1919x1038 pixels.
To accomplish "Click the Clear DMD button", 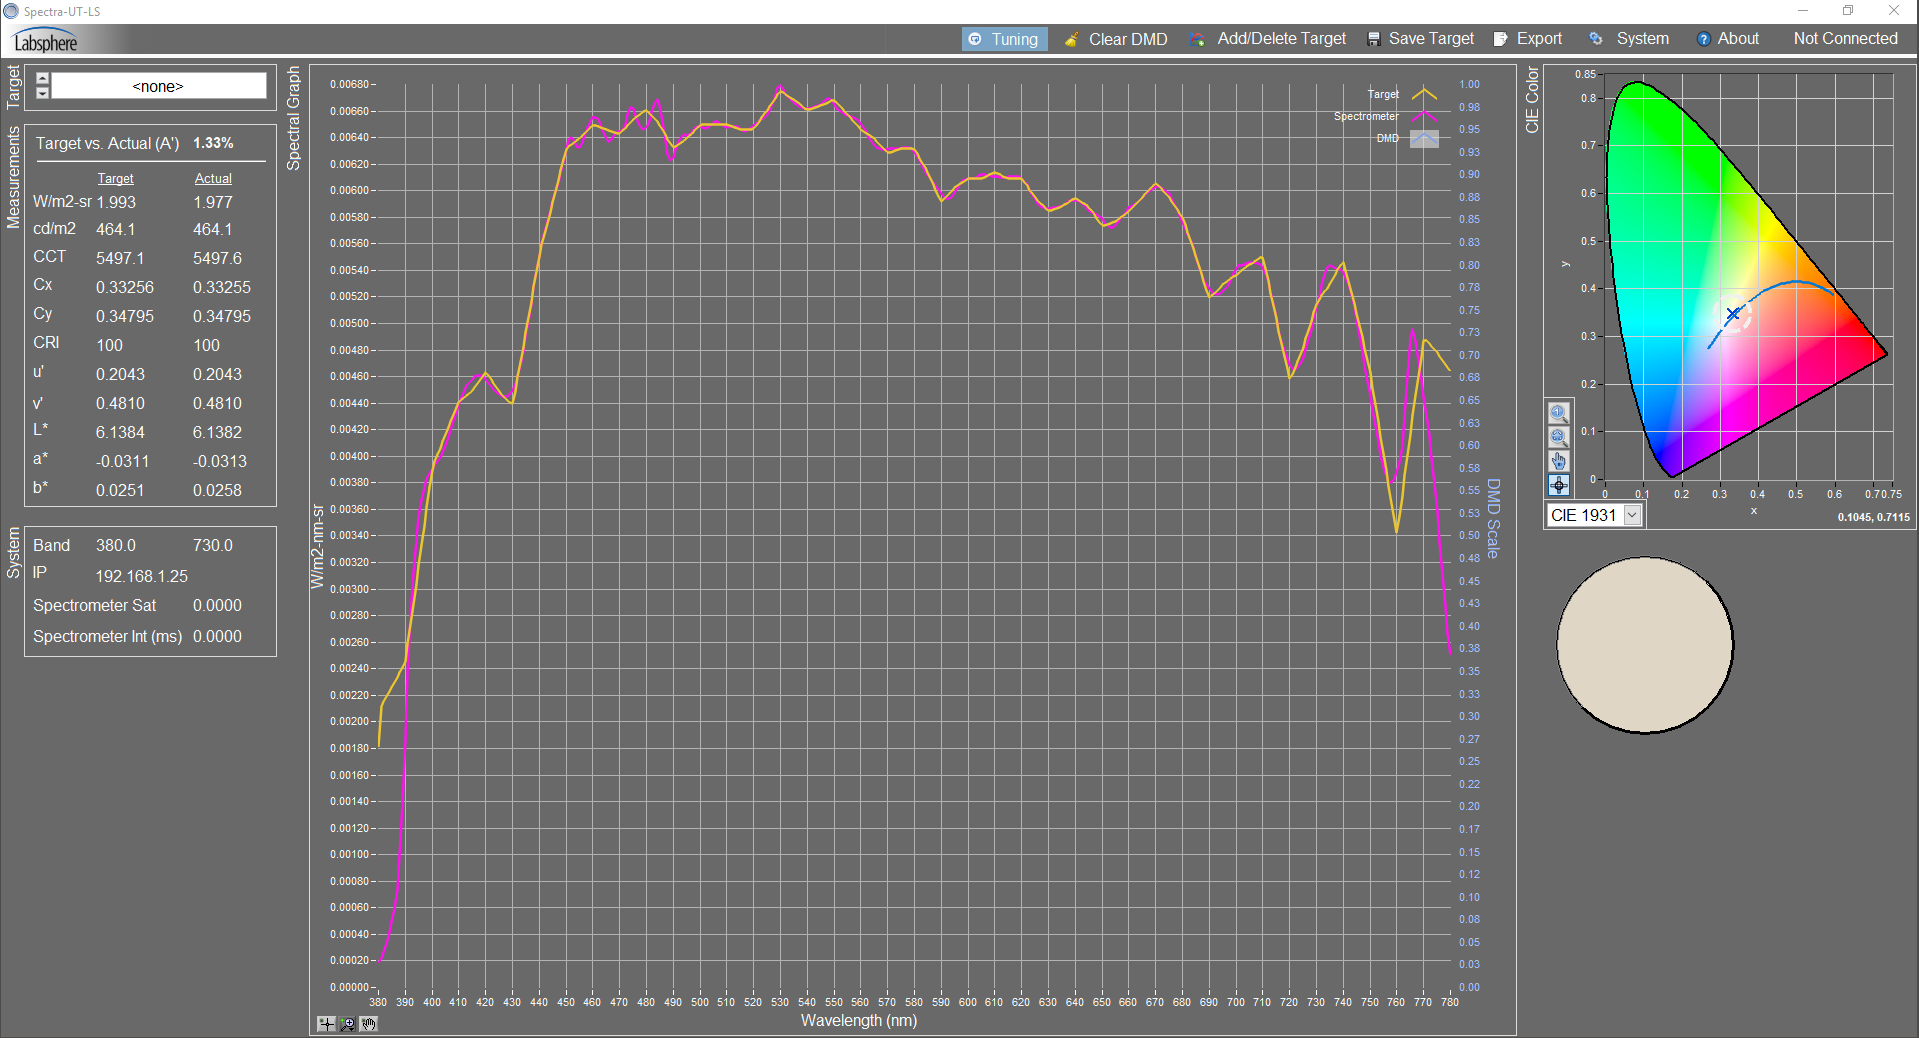I will coord(1116,39).
